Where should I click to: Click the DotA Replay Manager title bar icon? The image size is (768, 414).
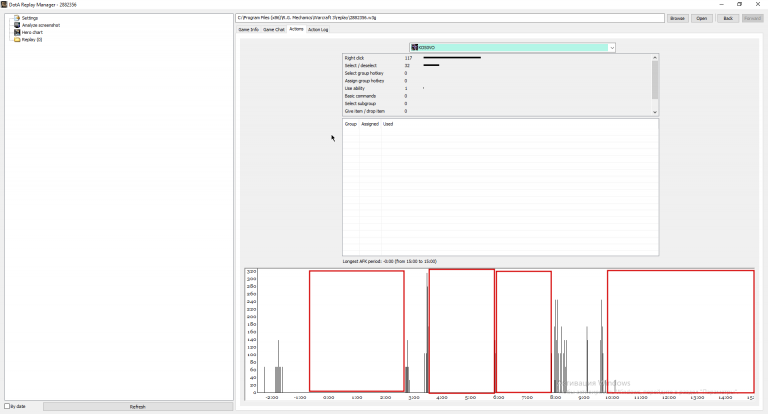coord(4,4)
